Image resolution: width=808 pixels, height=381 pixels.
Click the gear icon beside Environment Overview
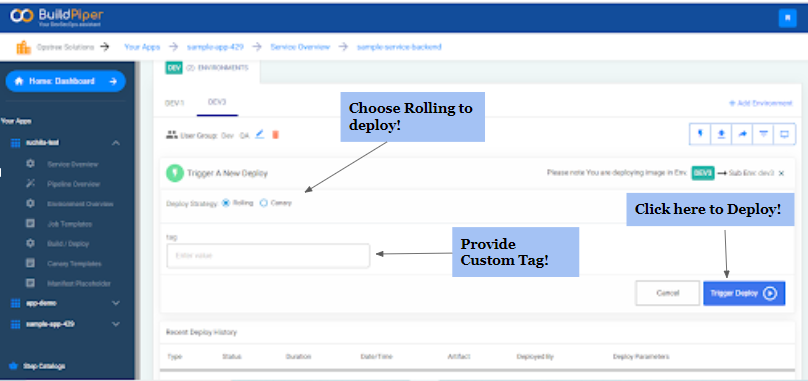click(30, 204)
